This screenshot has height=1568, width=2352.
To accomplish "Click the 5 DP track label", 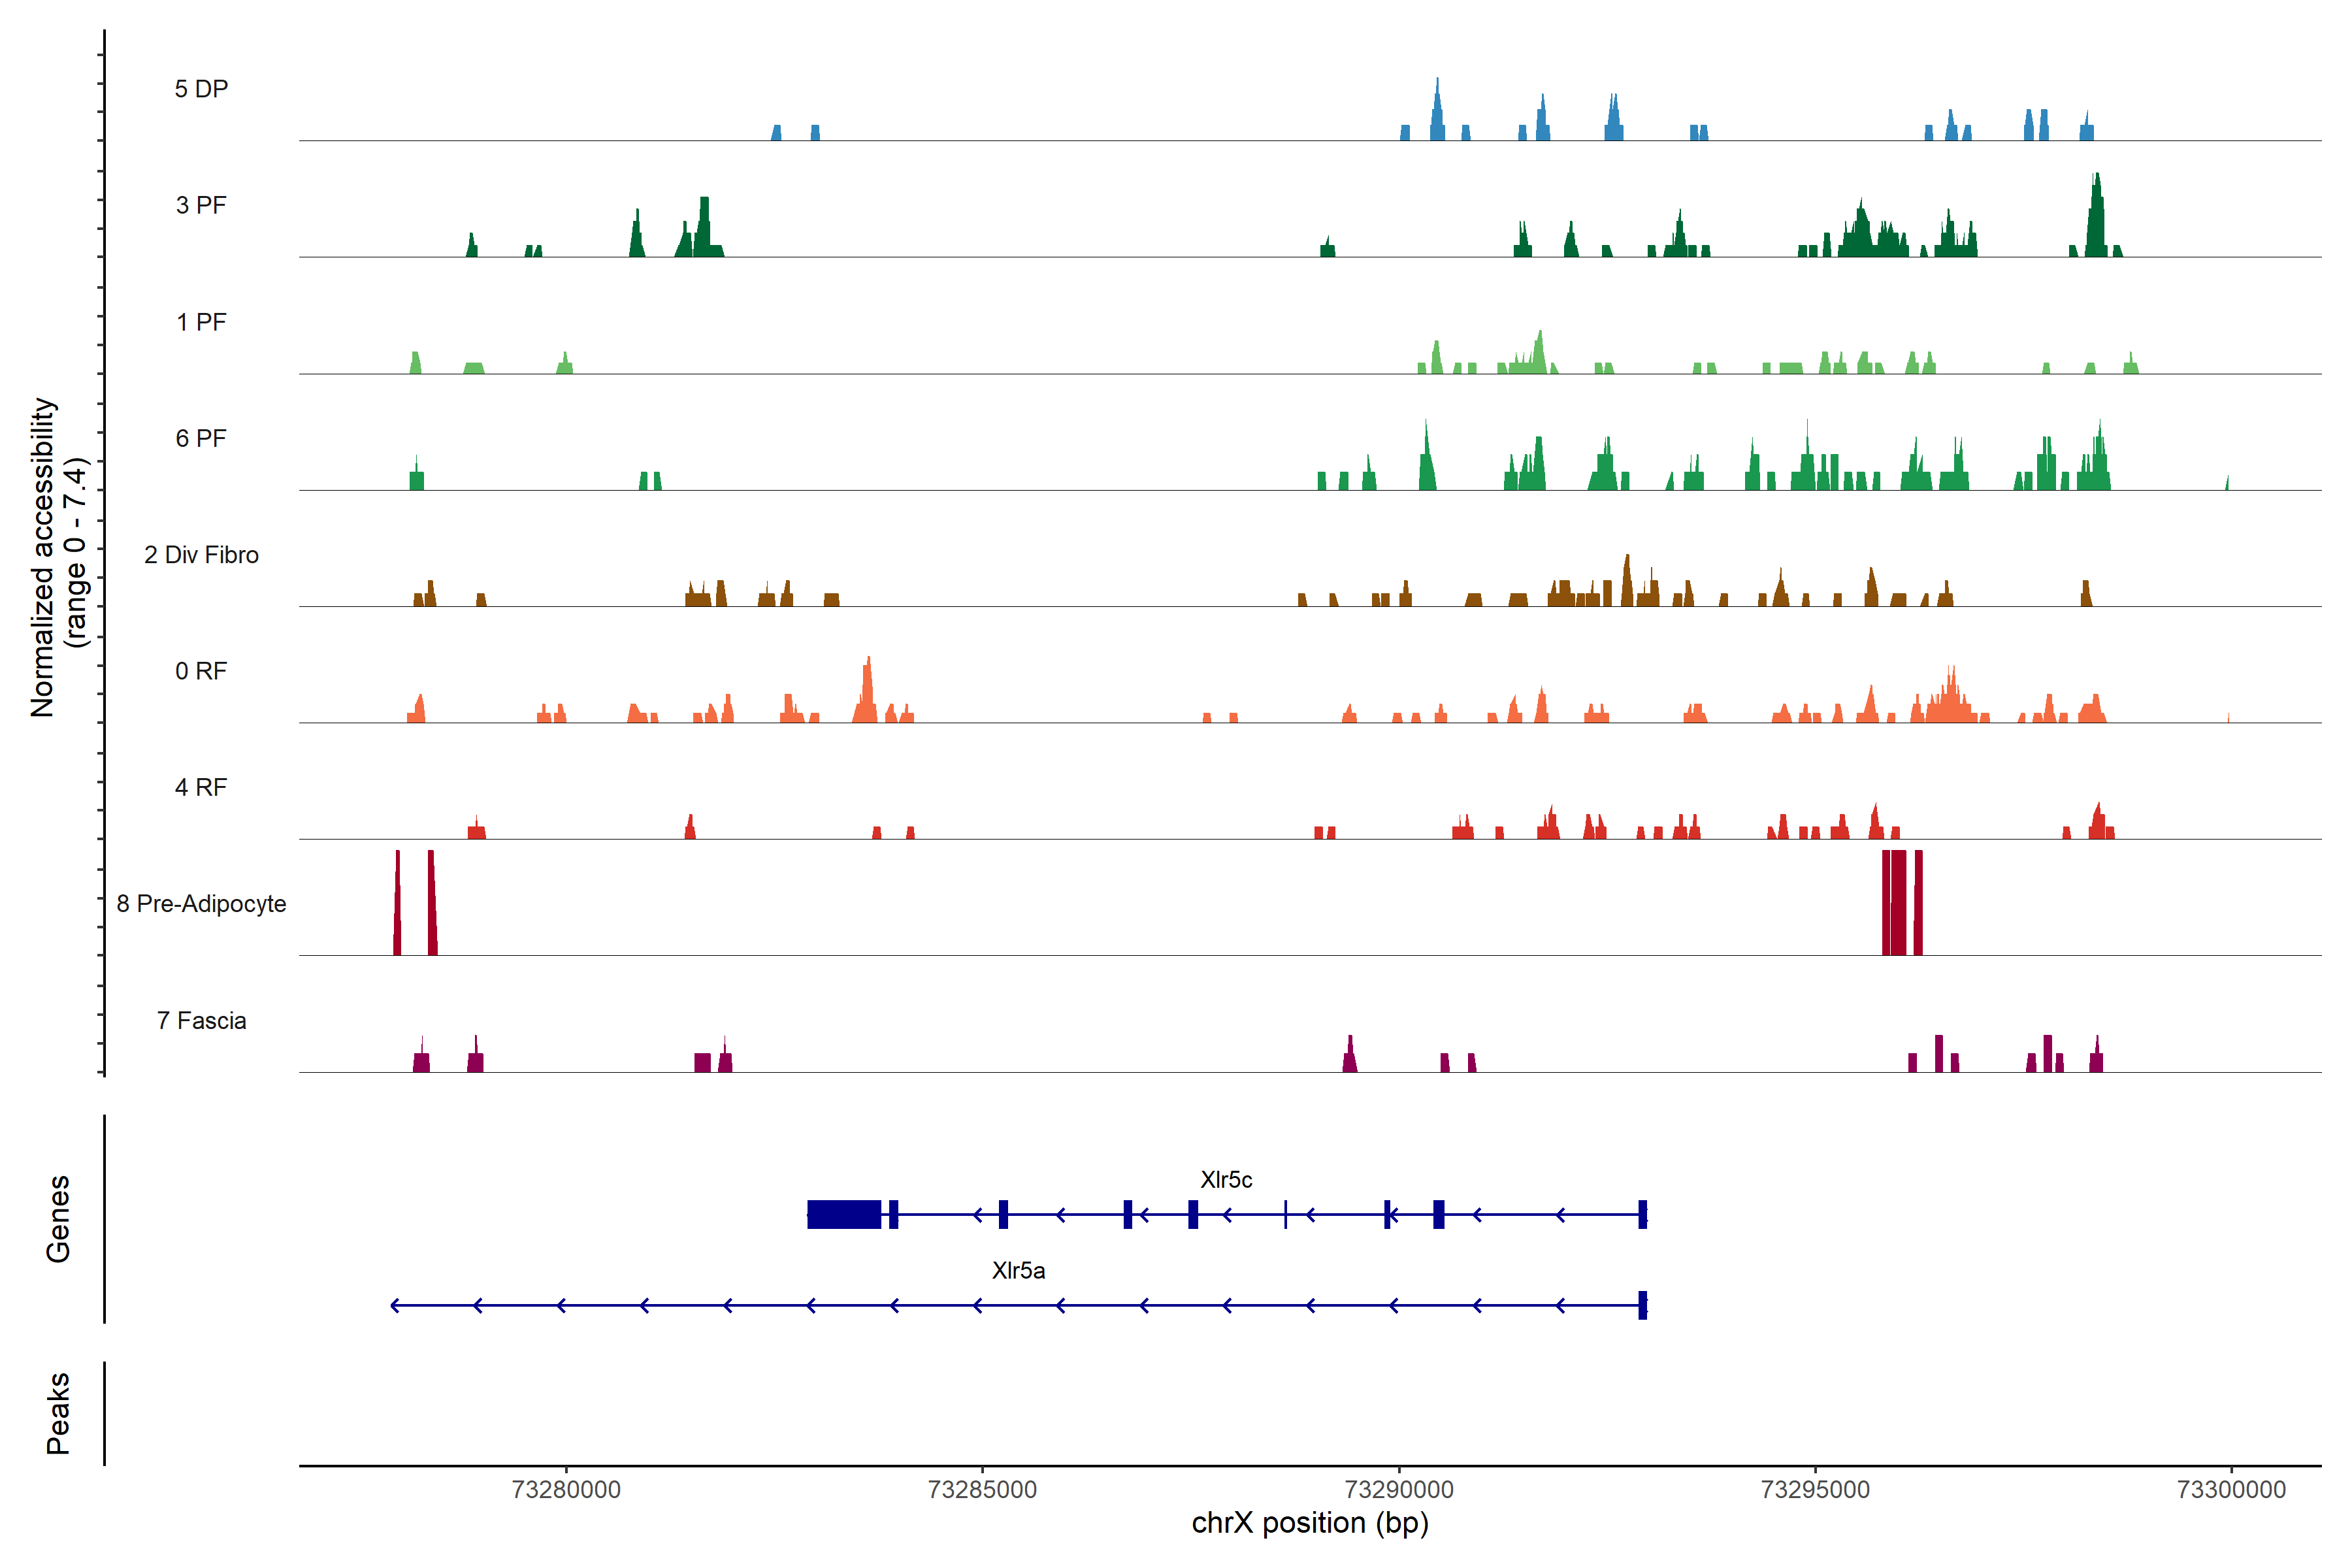I will click(201, 89).
